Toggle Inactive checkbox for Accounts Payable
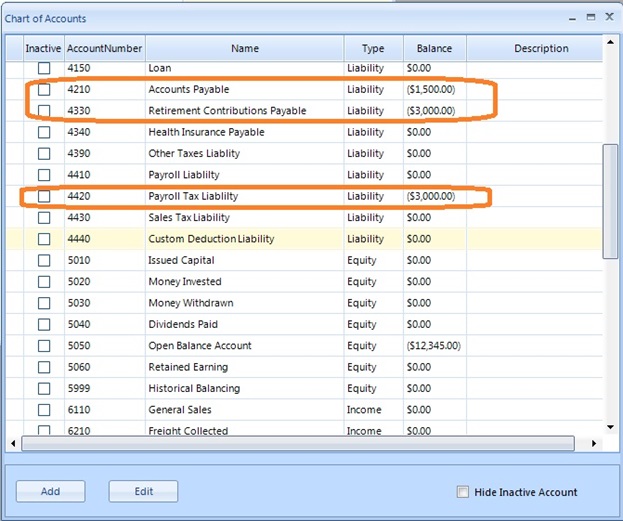The image size is (623, 521). [44, 90]
